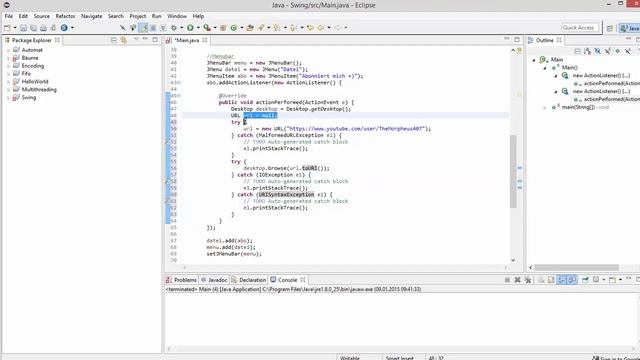Toggle Show Console on Standard Error change
640x360 pixels.
(572, 280)
